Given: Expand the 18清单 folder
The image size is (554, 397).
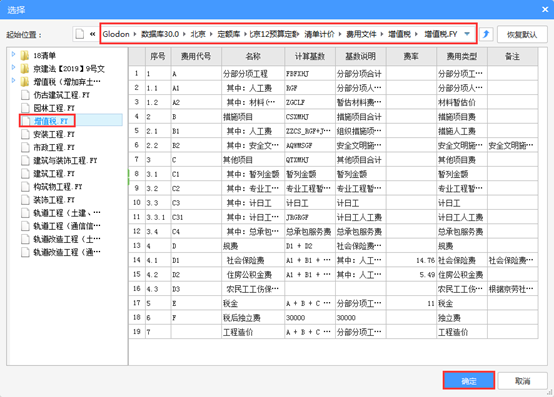Looking at the screenshot, I should tap(13, 54).
